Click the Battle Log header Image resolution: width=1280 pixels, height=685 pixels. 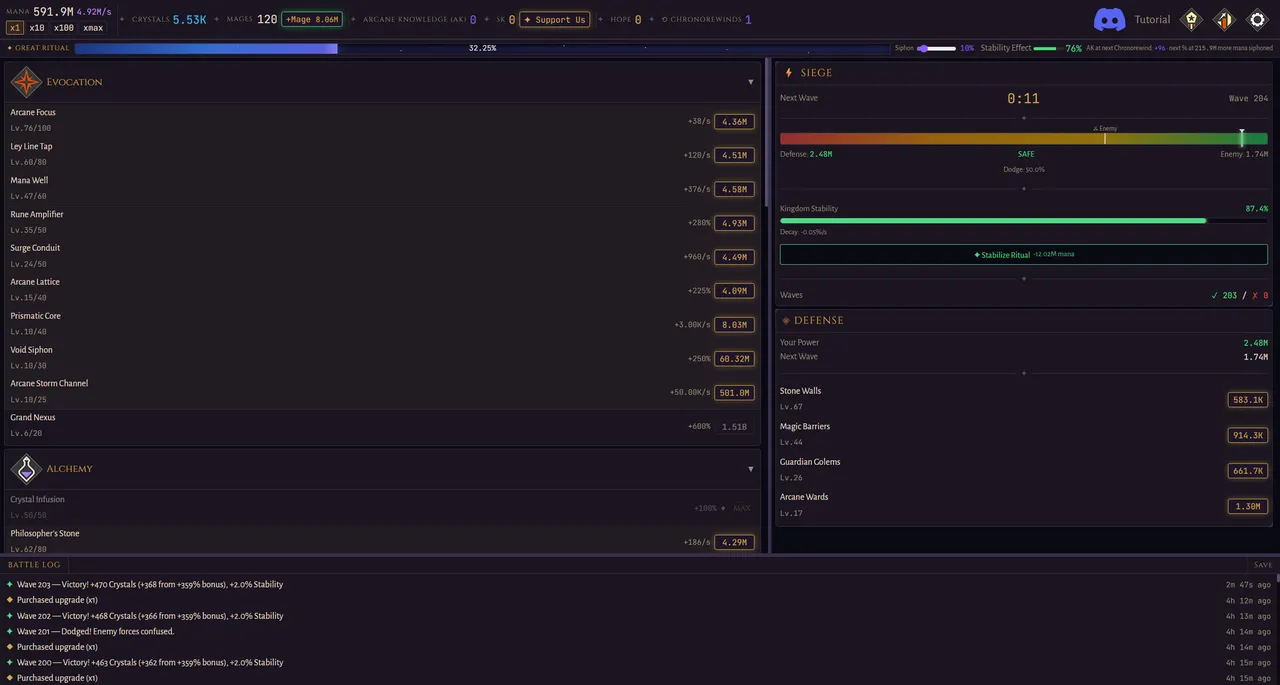[34, 565]
